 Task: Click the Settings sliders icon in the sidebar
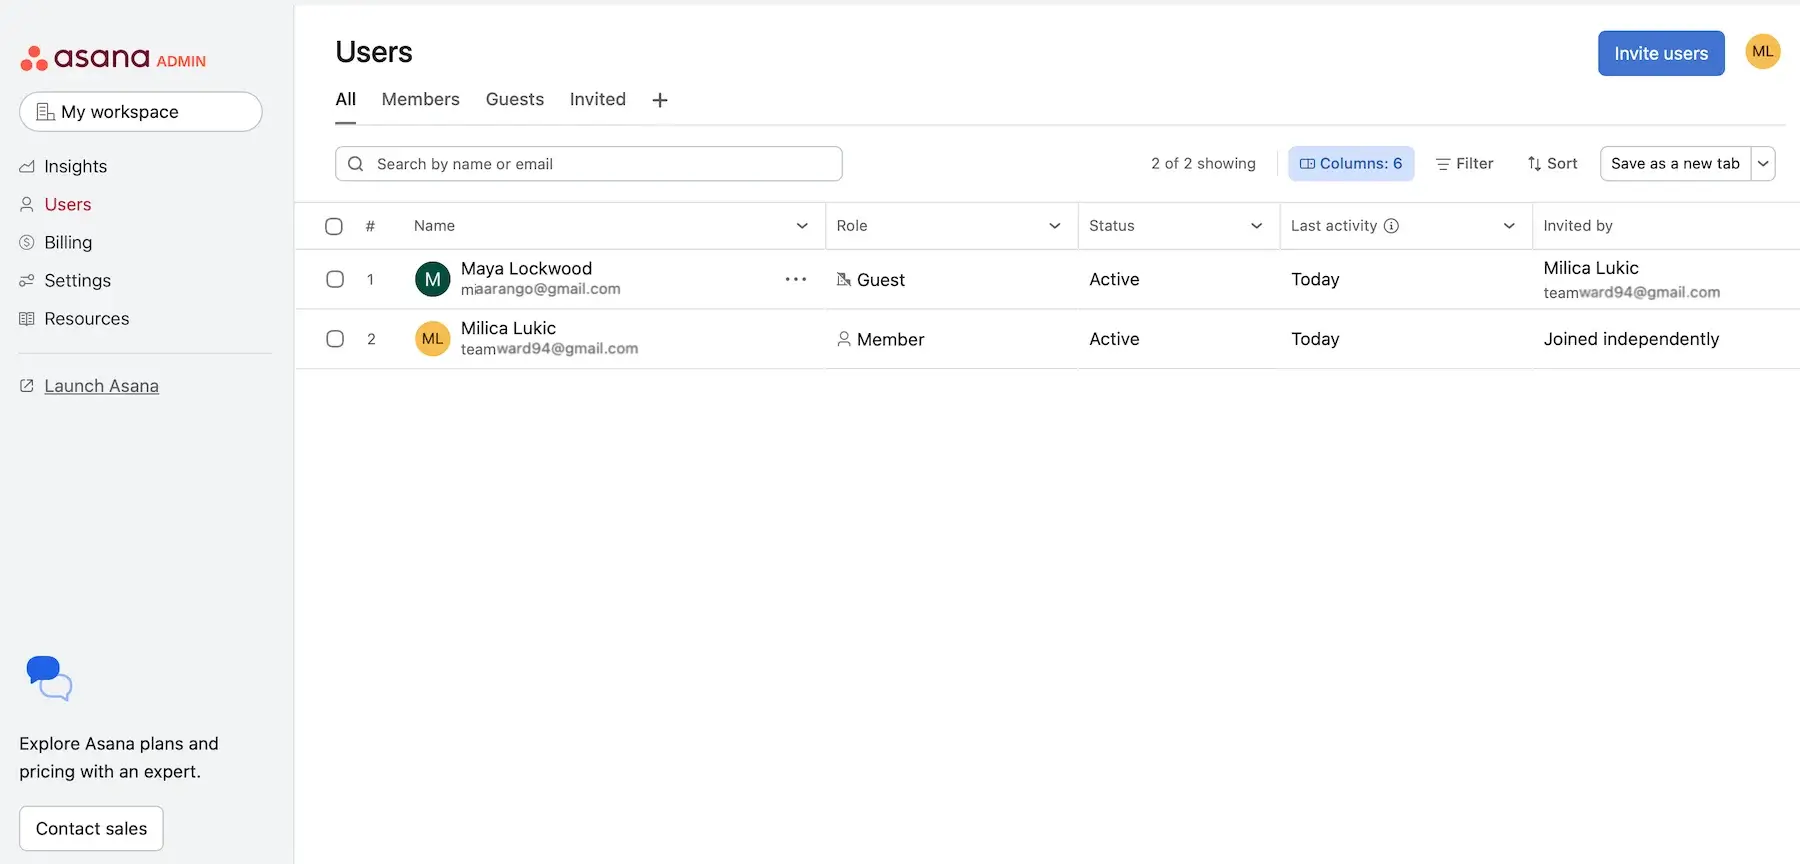click(27, 281)
